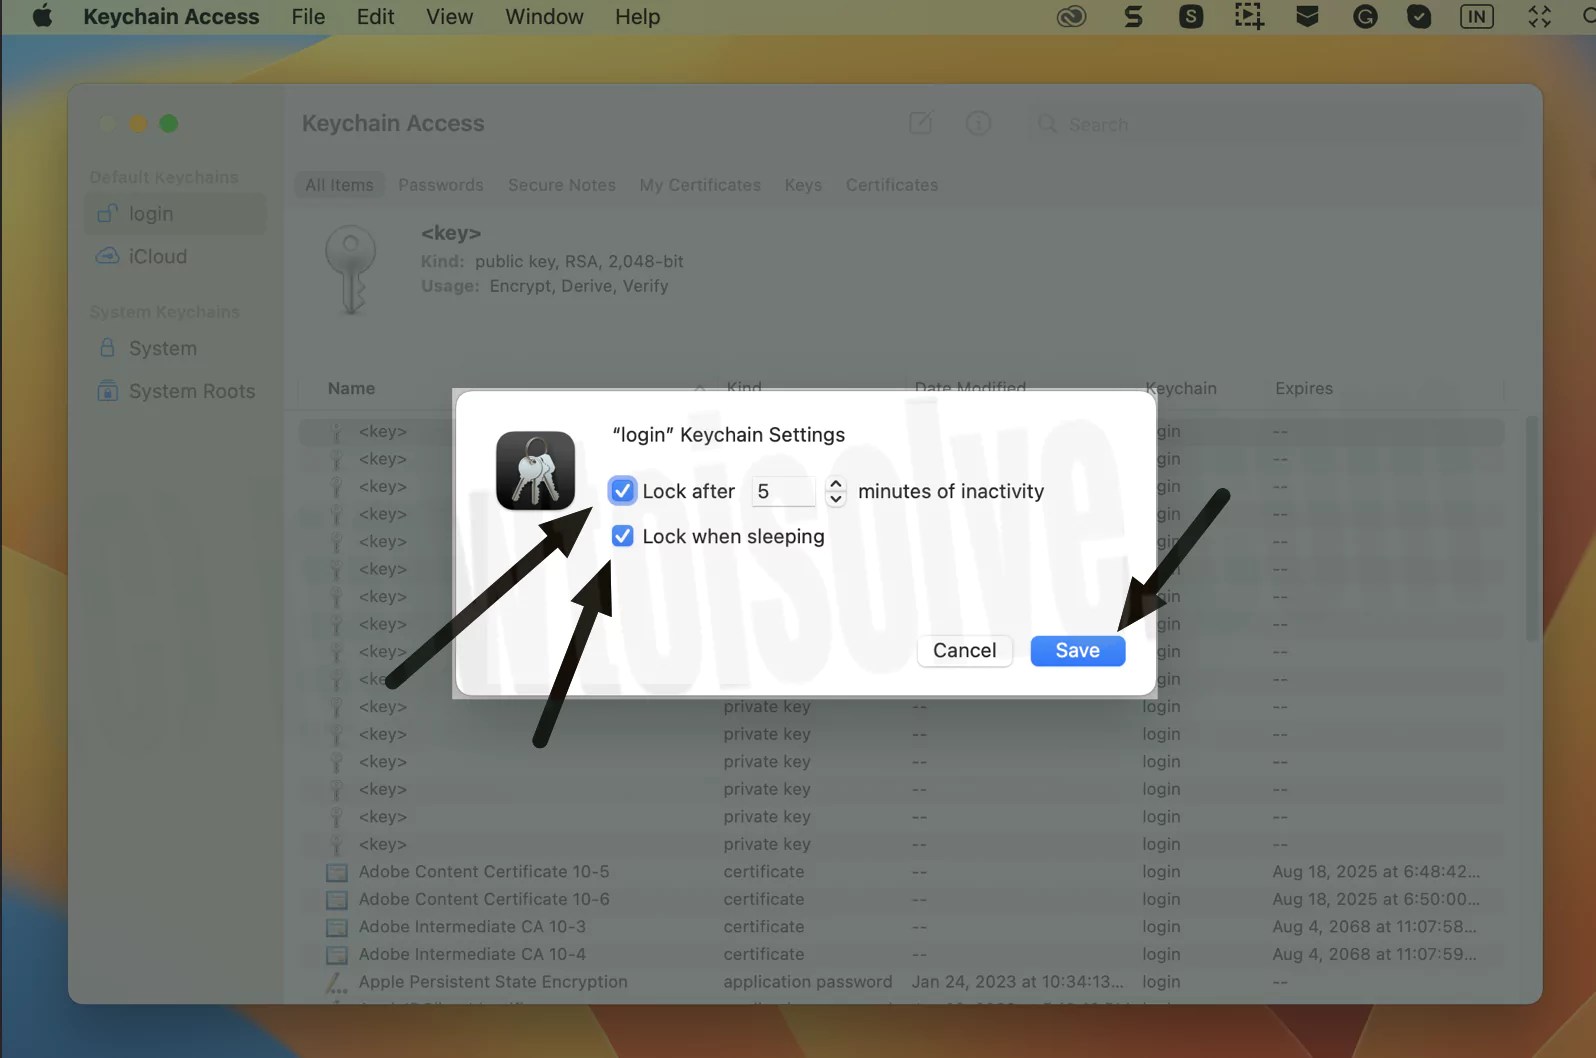The height and width of the screenshot is (1058, 1596).
Task: Click the round S icon in menu bar
Action: point(1191,17)
